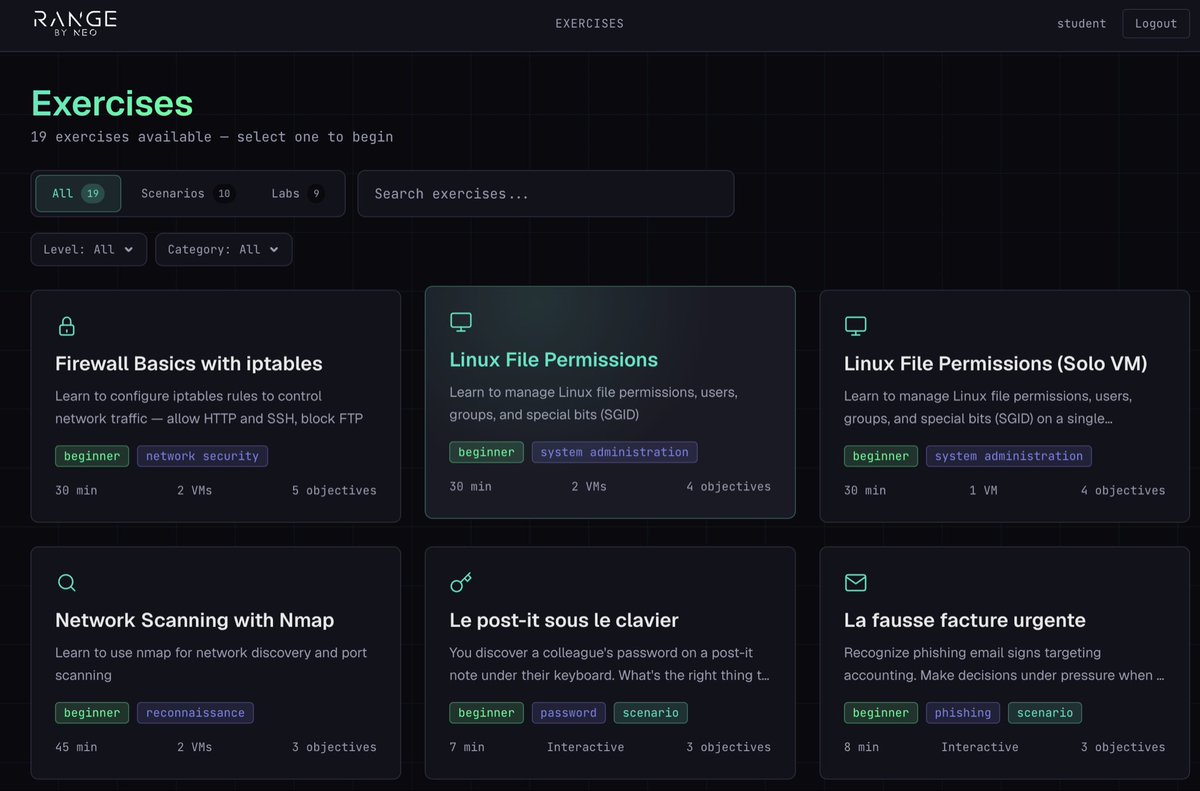Click beginner tag on Linux File Permissions card
This screenshot has width=1200, height=791.
coord(486,452)
